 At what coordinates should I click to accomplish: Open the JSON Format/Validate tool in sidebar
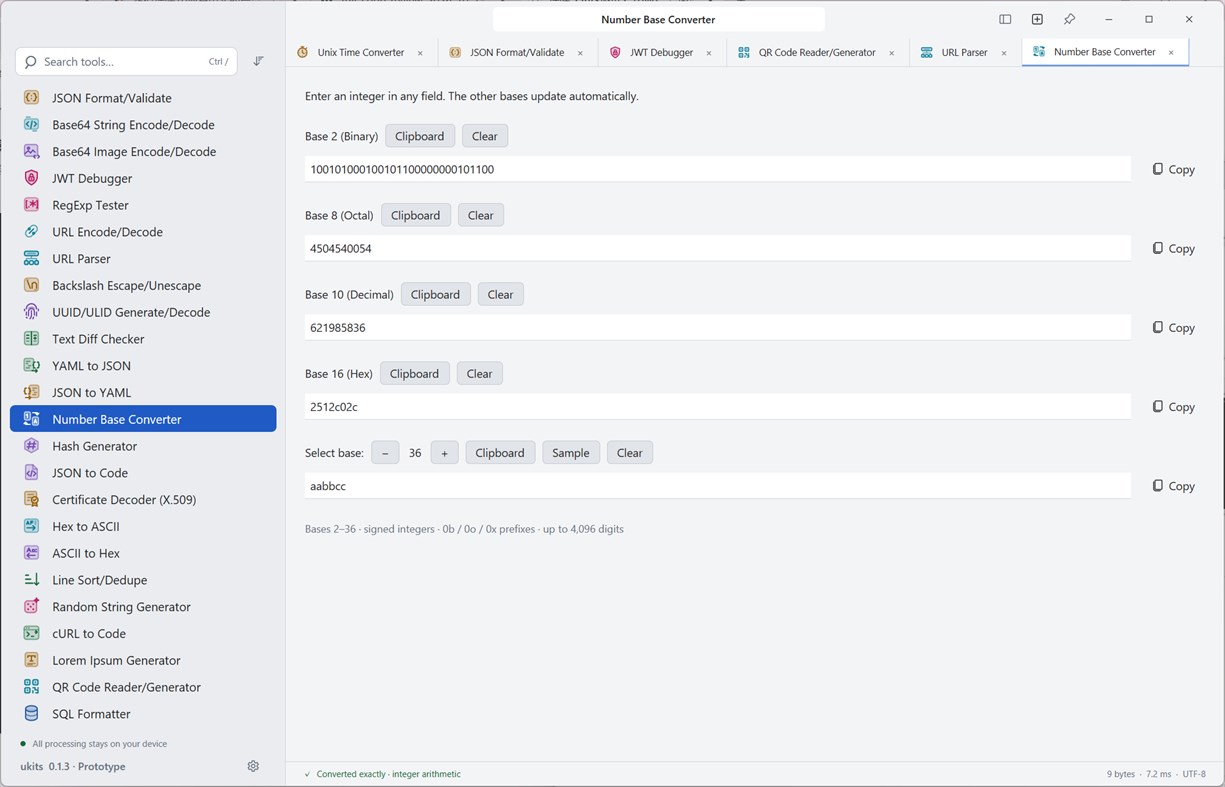[x=143, y=98]
